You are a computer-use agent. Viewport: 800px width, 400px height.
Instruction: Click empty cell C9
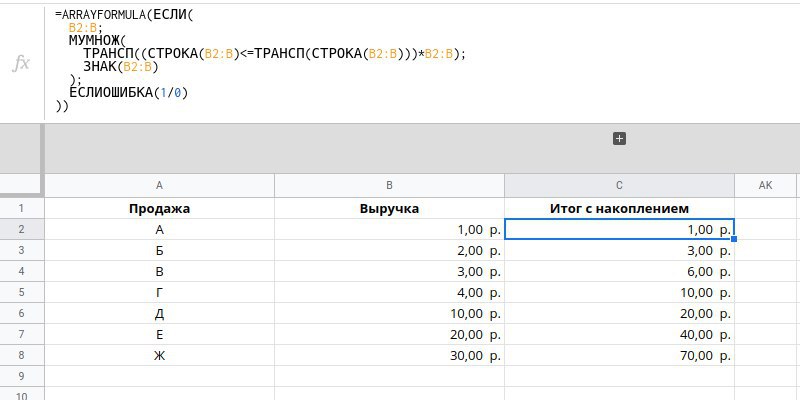coord(619,376)
